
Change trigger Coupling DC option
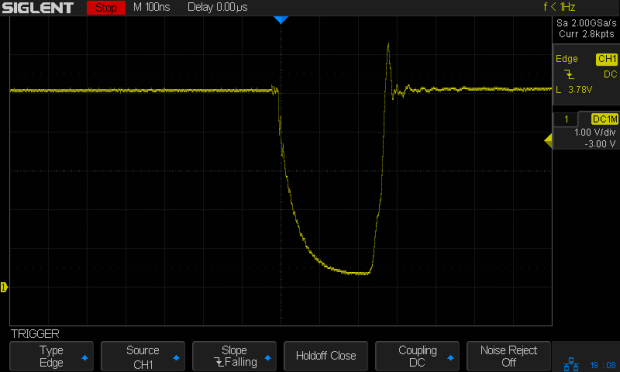pos(417,356)
